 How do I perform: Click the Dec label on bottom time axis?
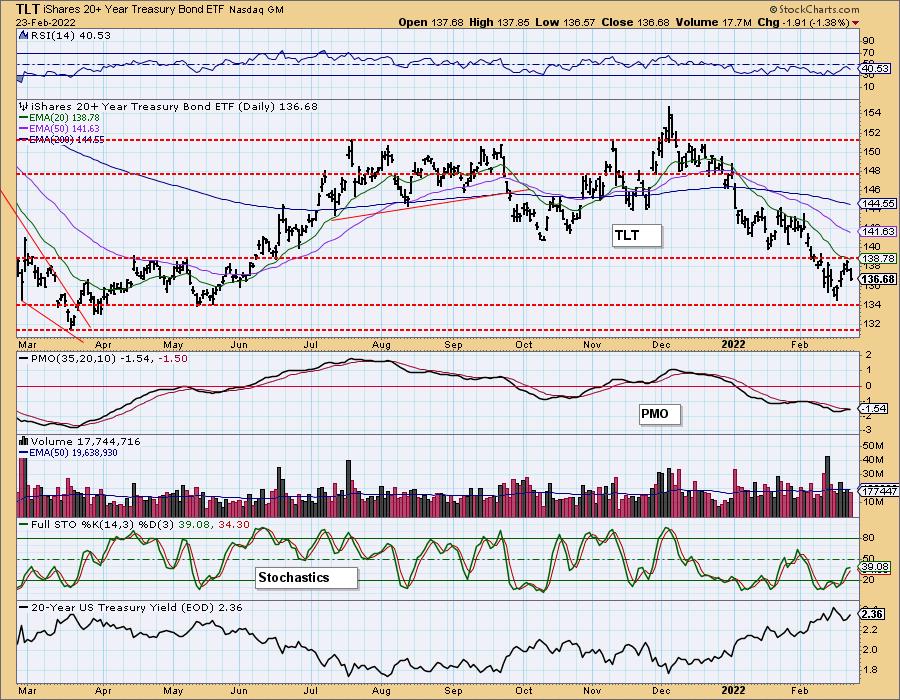click(x=661, y=690)
